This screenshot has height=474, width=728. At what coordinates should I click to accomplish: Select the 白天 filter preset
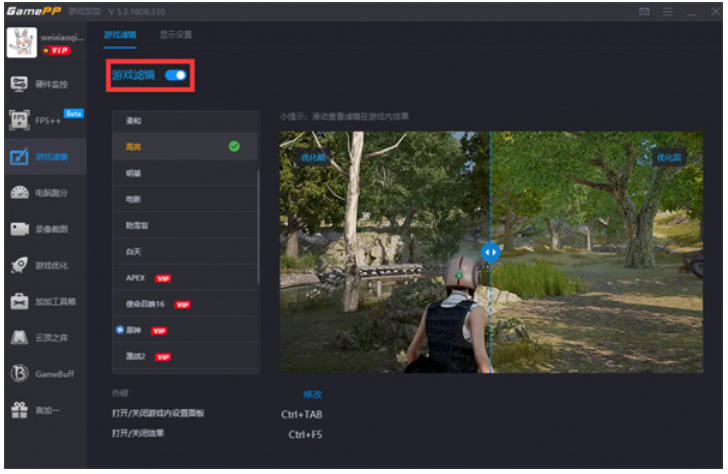pyautogui.click(x=185, y=251)
